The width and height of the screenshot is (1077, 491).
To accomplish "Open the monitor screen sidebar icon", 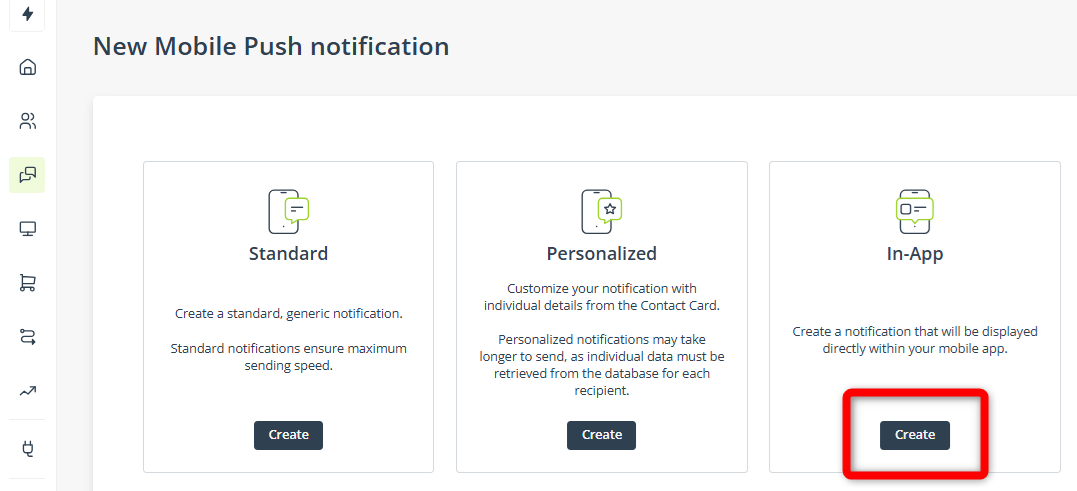I will click(27, 229).
